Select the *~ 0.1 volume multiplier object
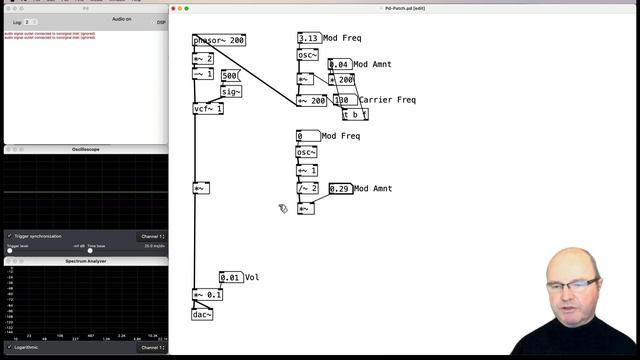This screenshot has width=640, height=360. pos(207,294)
